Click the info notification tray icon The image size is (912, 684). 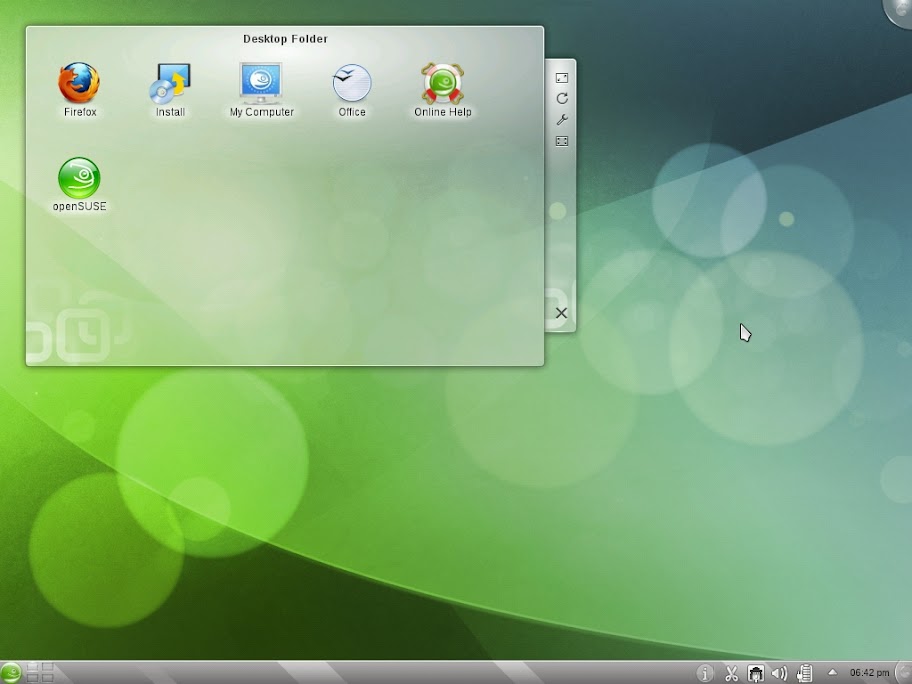705,674
